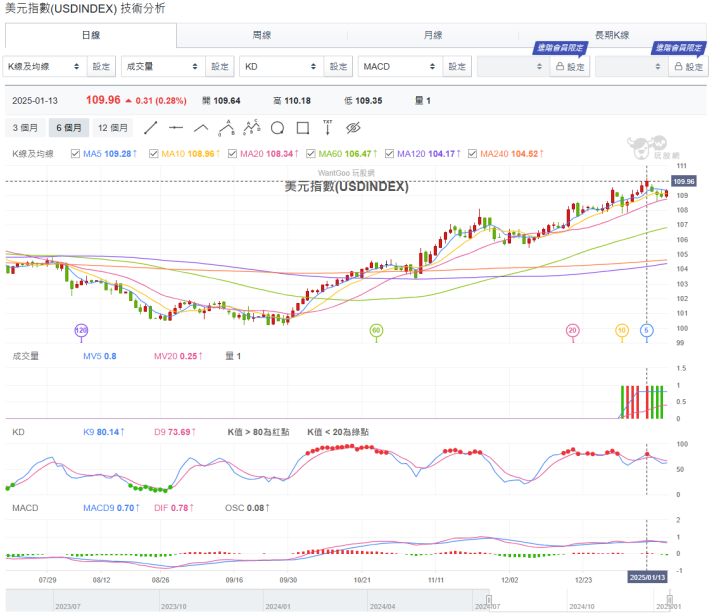Click the DIF 0.78 value
The width and height of the screenshot is (720, 616).
(x=174, y=508)
